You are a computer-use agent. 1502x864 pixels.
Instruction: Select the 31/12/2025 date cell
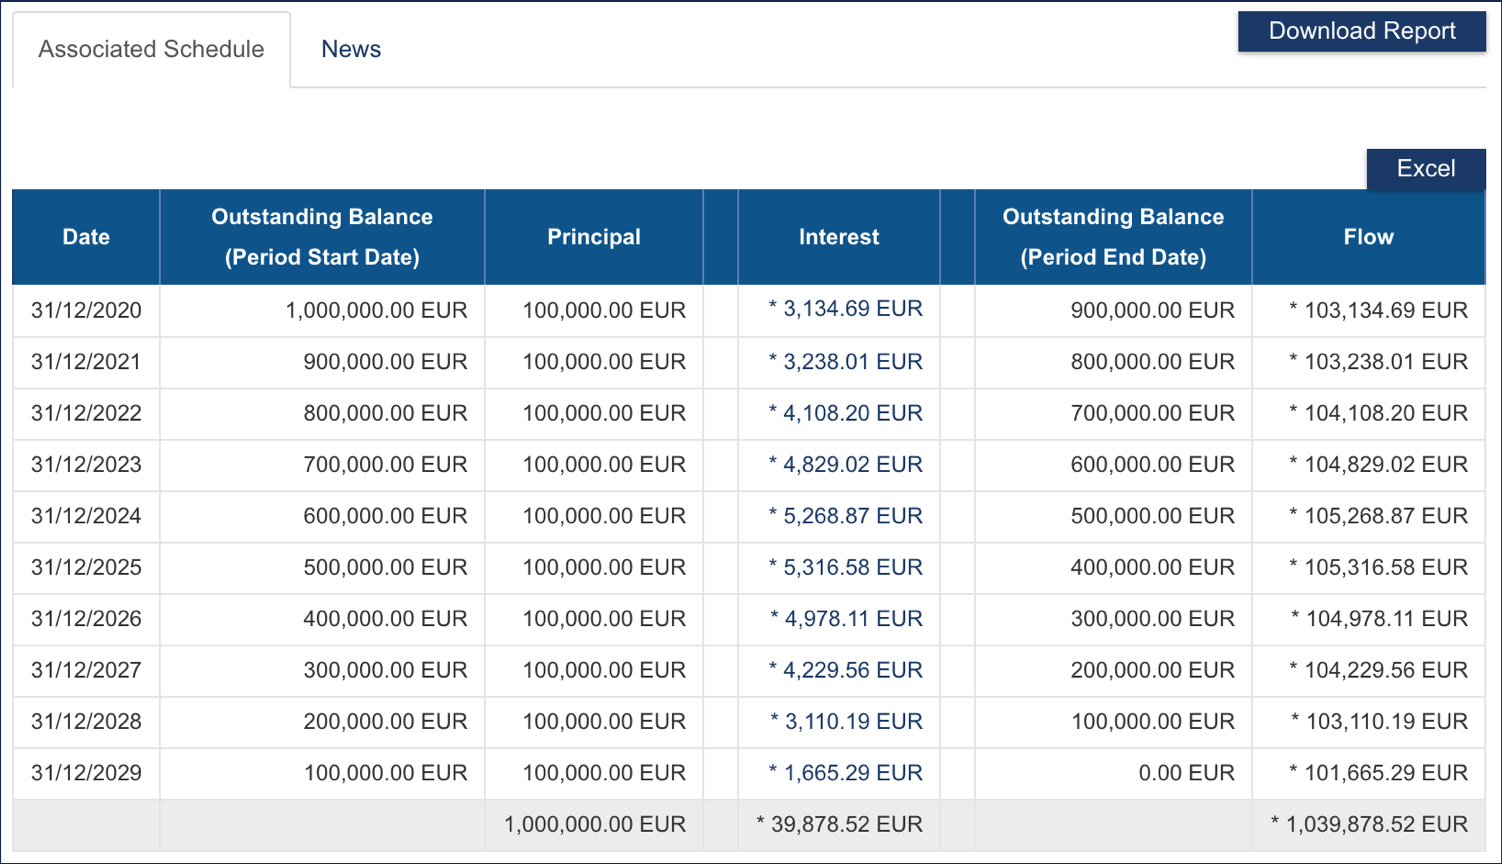86,567
